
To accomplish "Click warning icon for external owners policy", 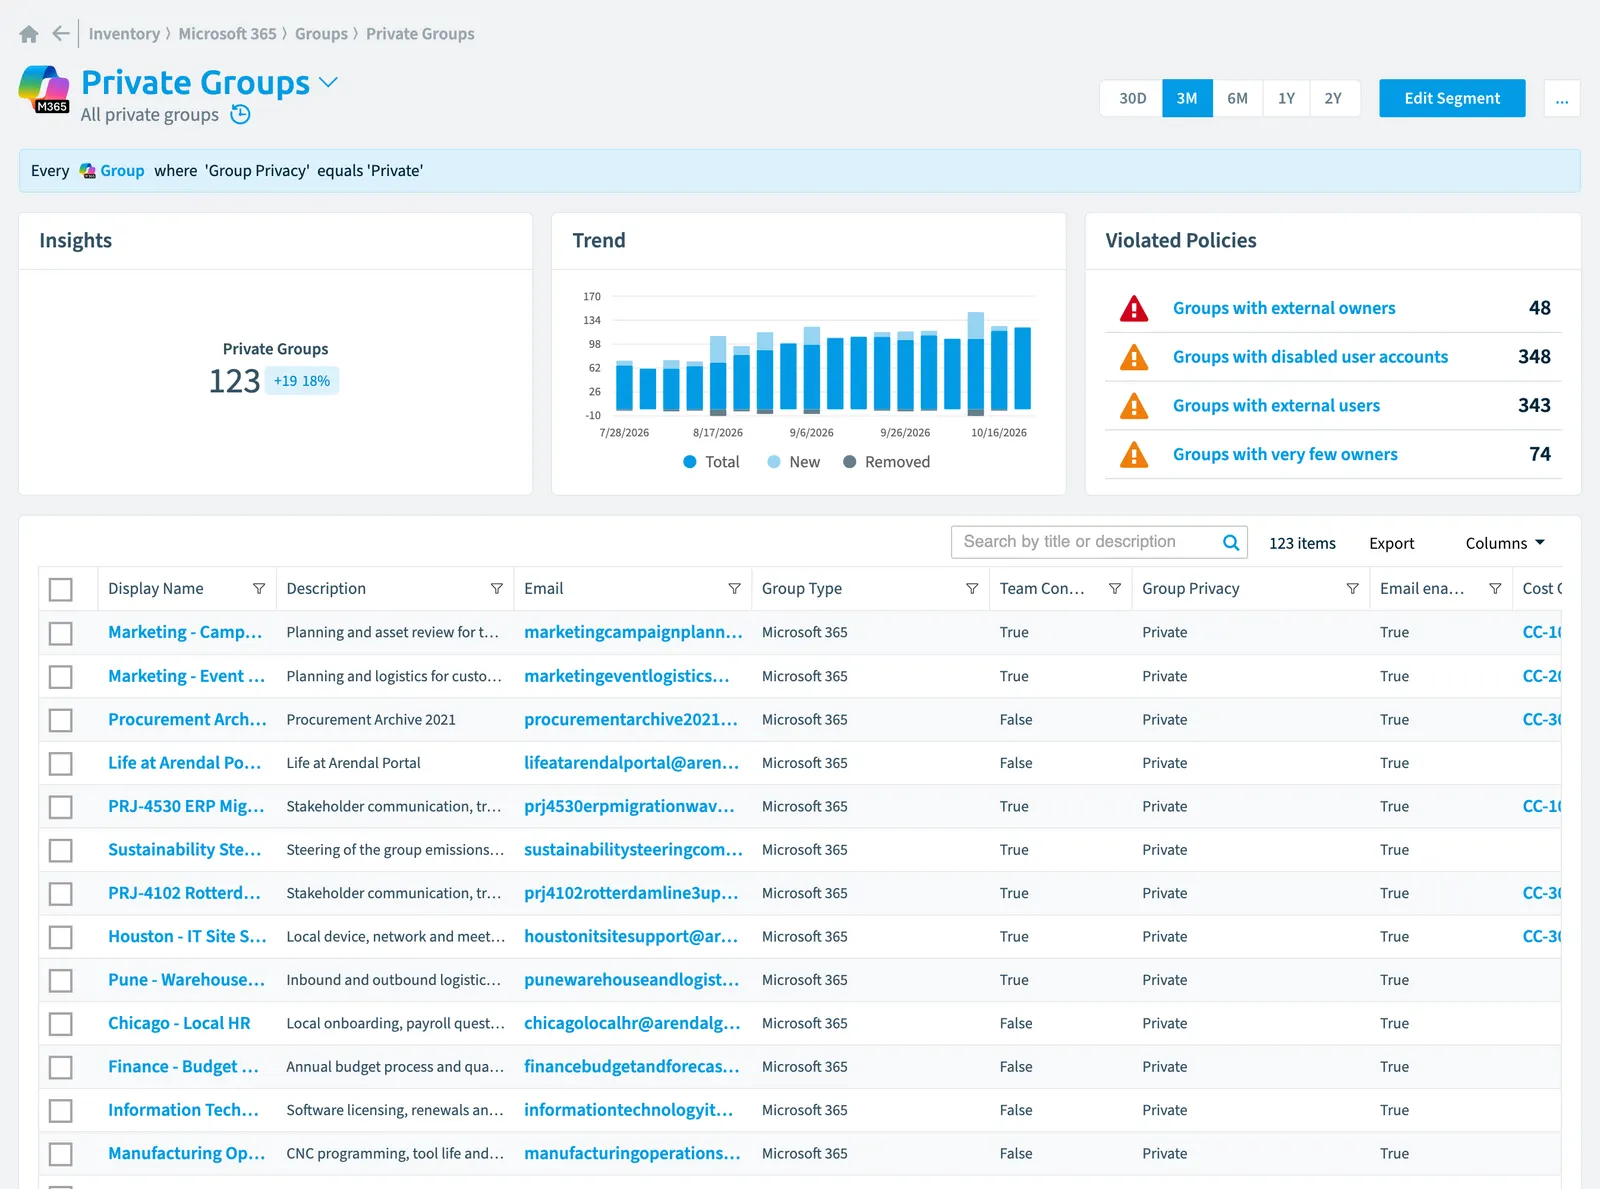I will (1134, 308).
